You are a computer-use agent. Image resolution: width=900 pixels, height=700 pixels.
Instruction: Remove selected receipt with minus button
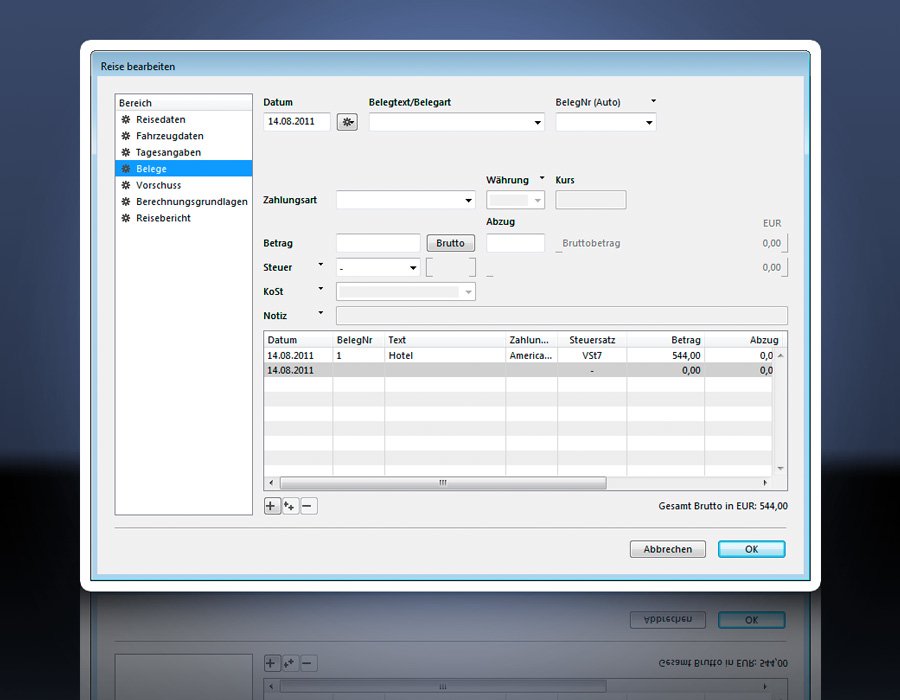[x=309, y=506]
